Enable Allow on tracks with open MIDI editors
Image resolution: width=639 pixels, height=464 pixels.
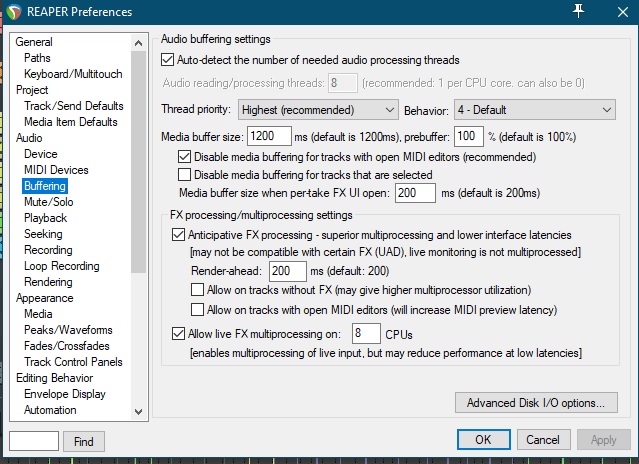pos(198,310)
